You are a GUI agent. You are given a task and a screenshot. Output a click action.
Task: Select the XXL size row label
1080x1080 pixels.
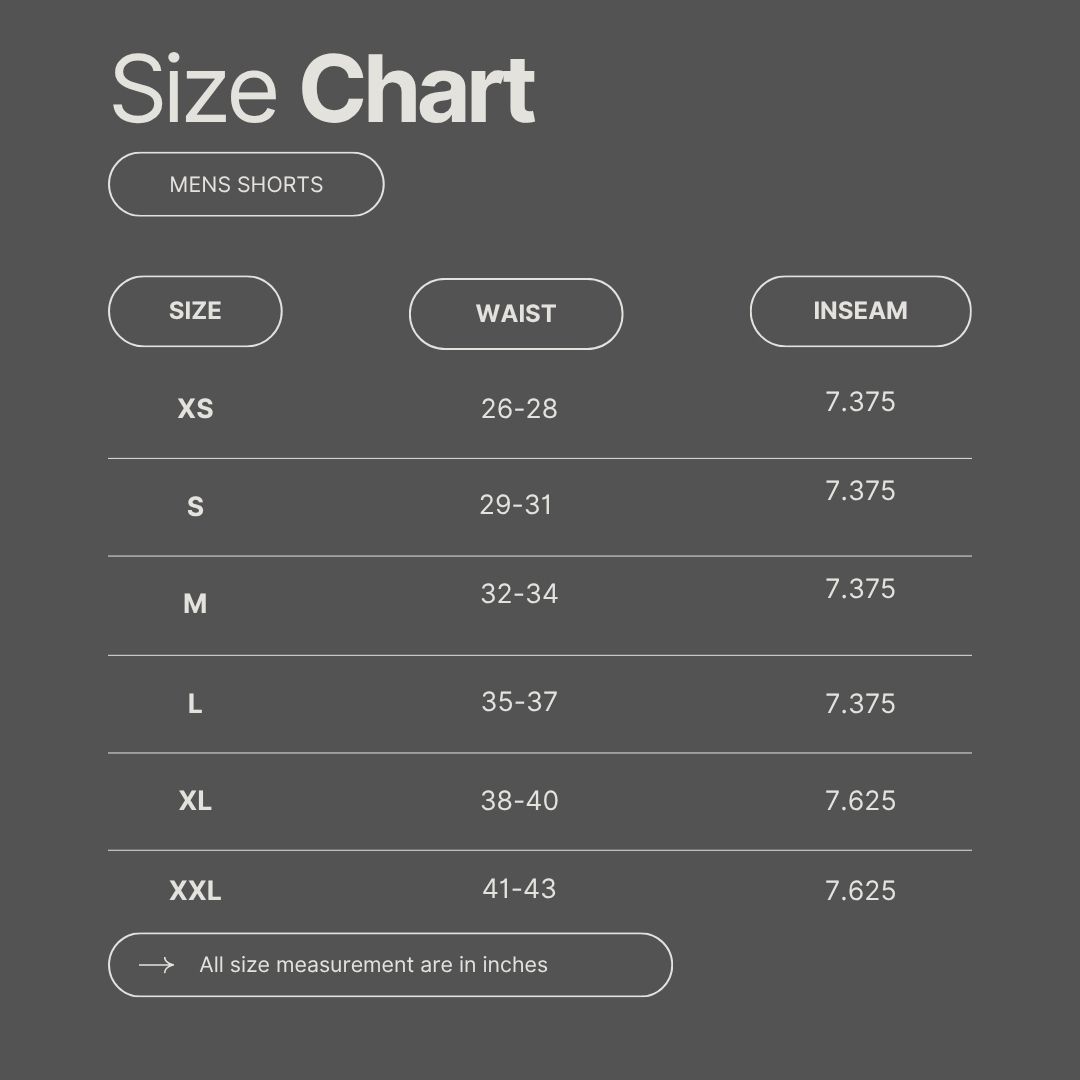click(195, 891)
